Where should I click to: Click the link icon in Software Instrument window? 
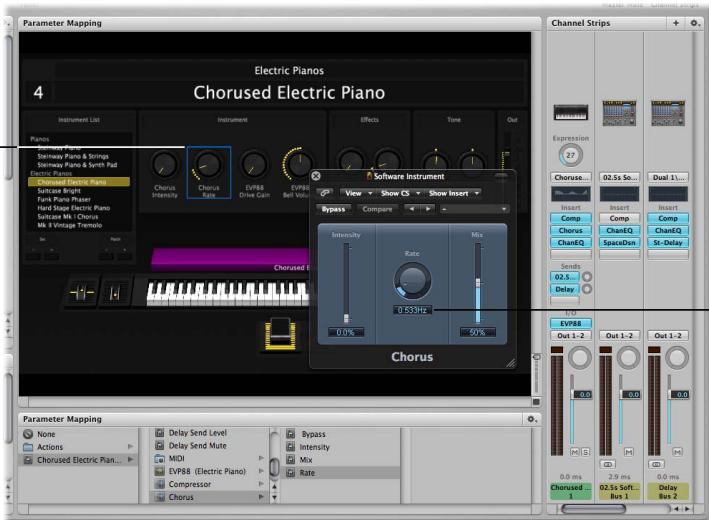tap(325, 193)
